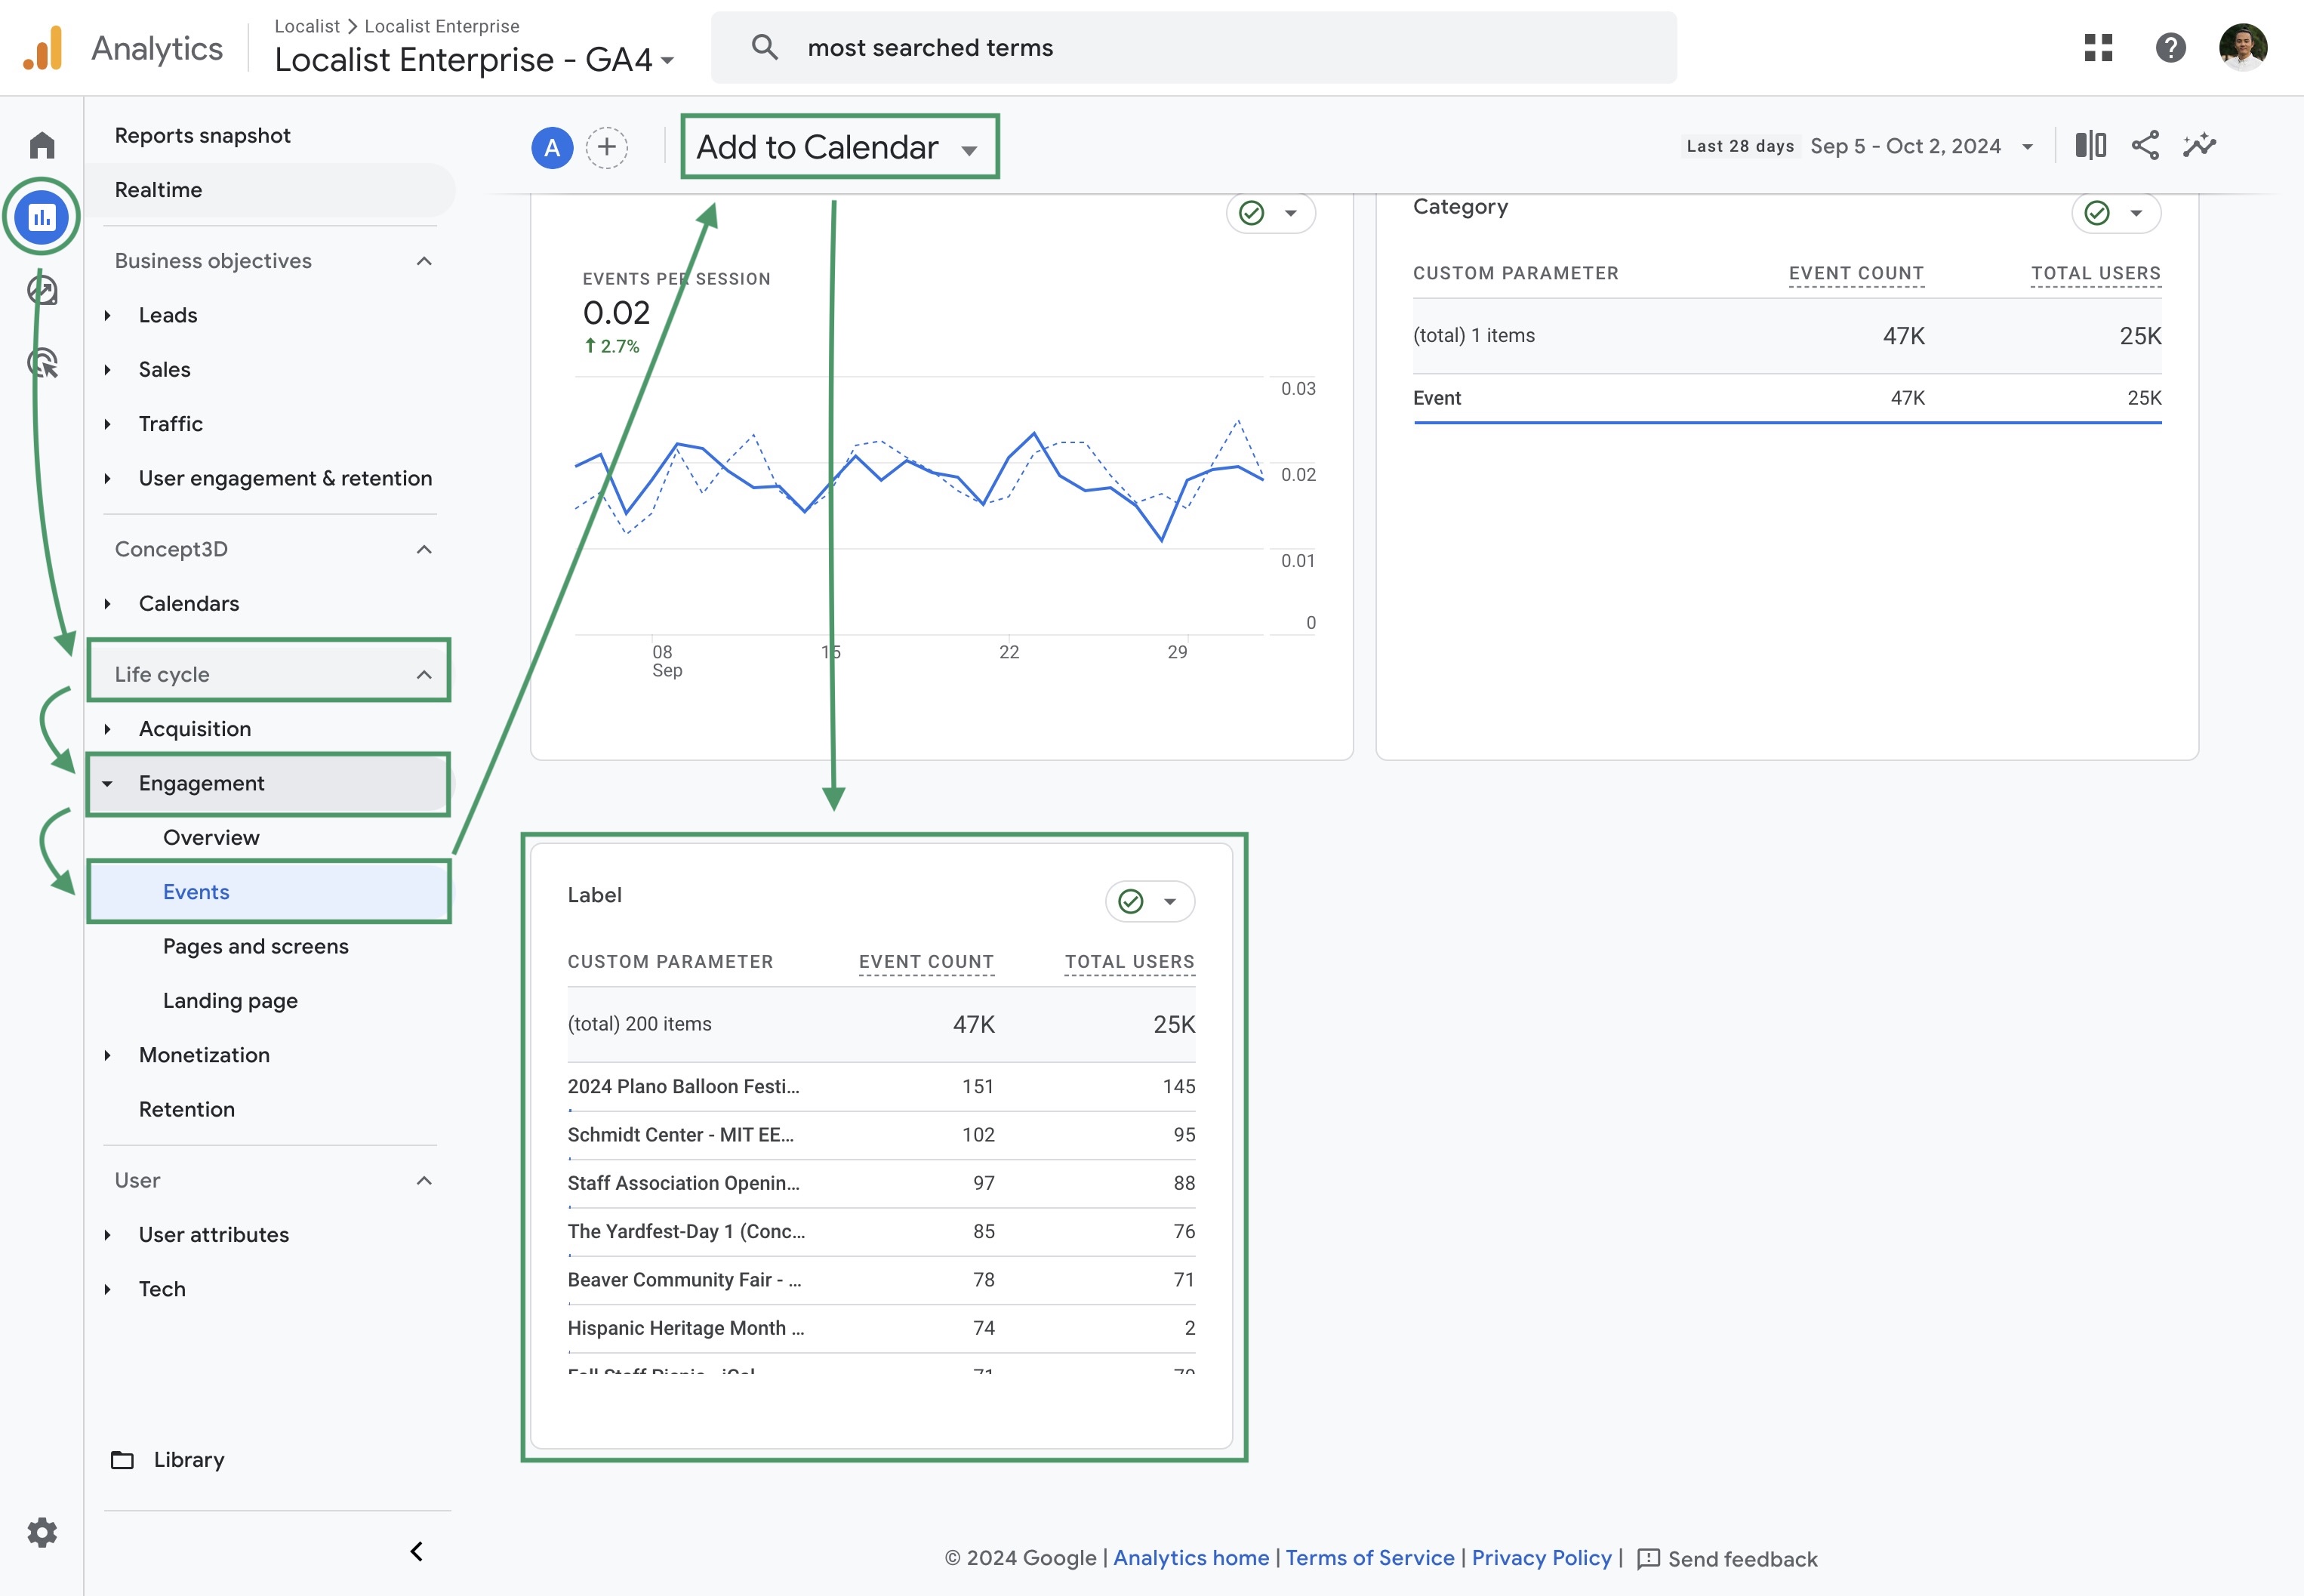The width and height of the screenshot is (2304, 1596).
Task: Open the Advertising icon in left rail
Action: tap(42, 363)
